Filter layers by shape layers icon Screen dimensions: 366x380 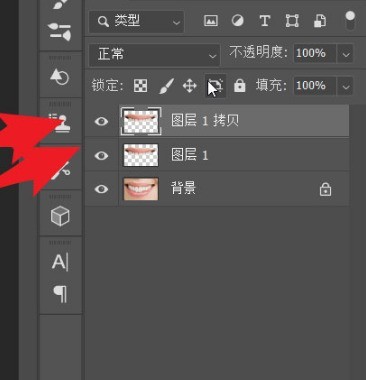pos(292,21)
